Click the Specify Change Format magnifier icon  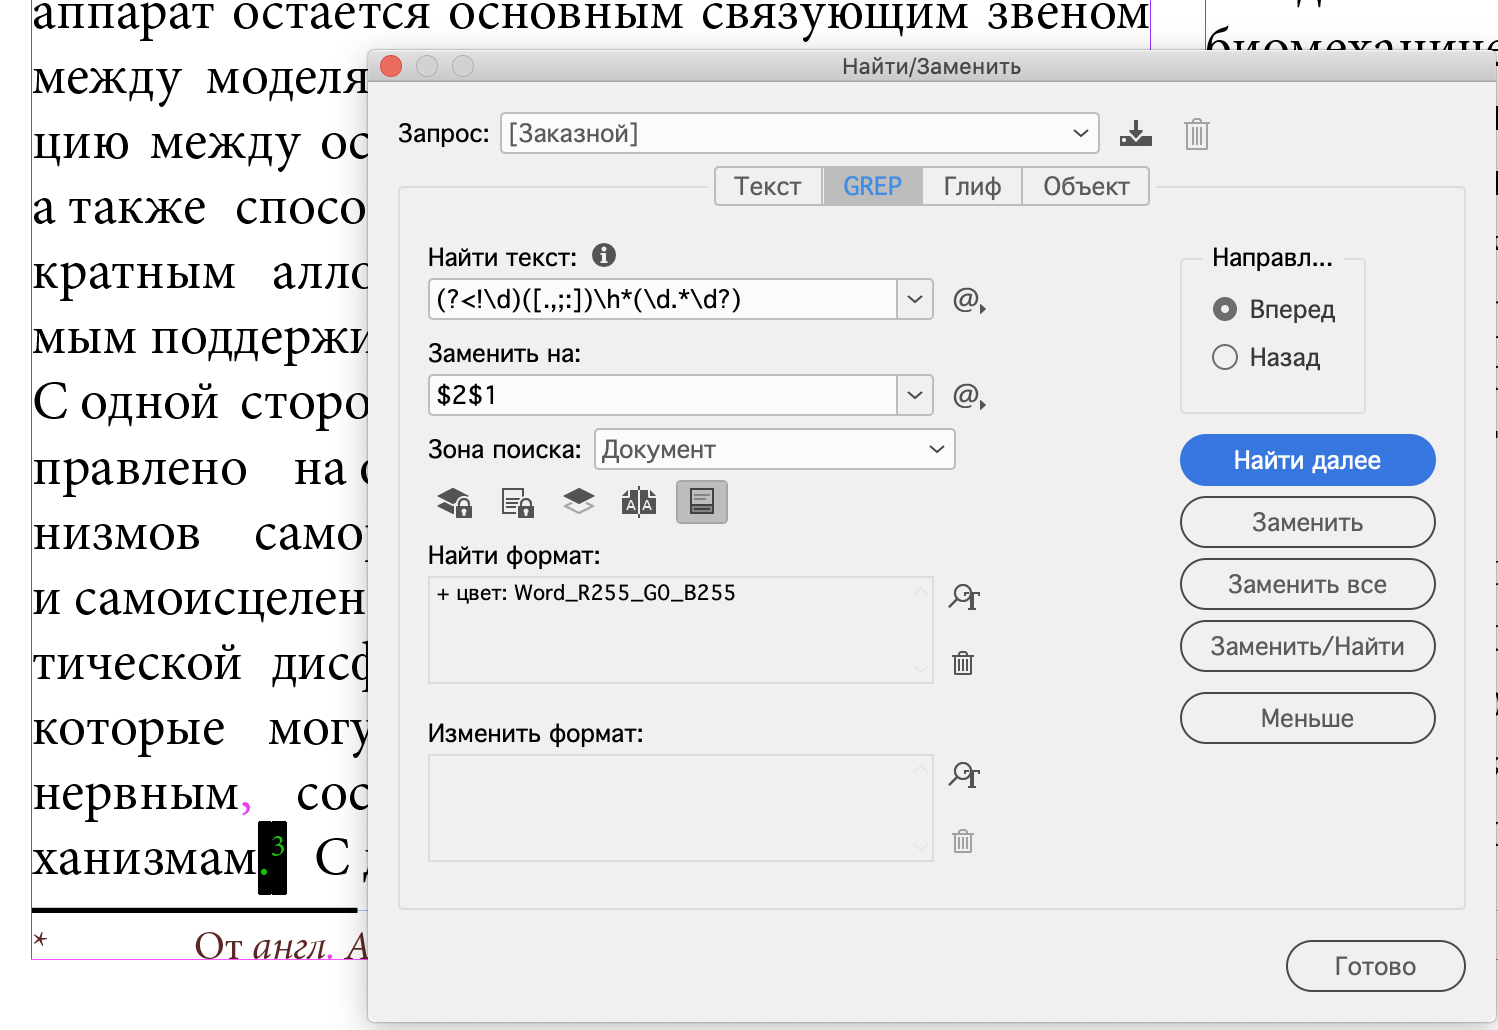click(x=964, y=776)
